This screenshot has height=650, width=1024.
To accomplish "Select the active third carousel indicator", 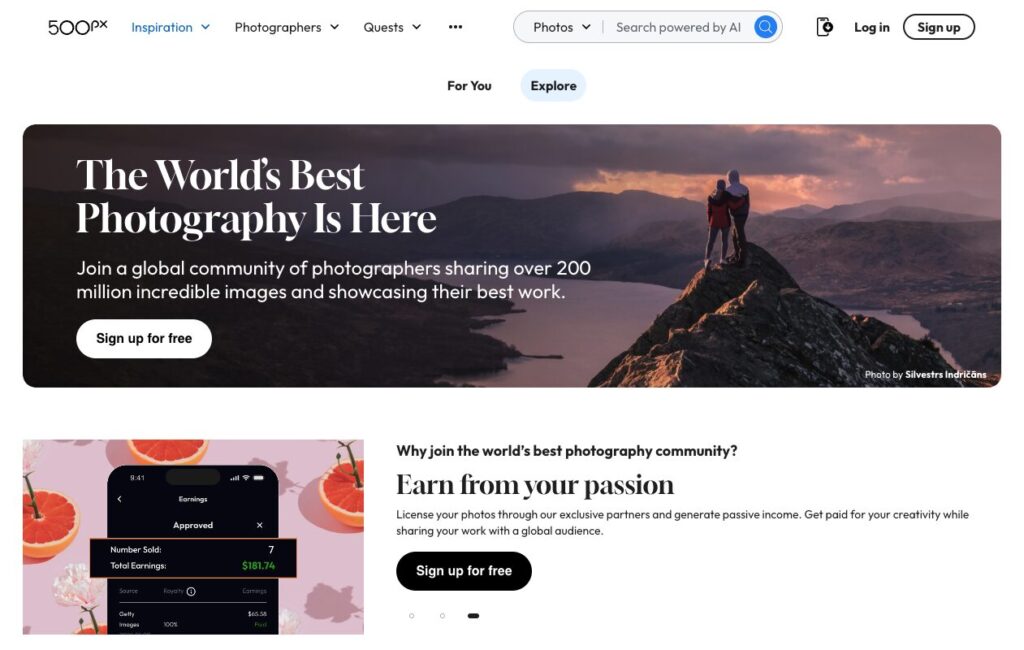I will coord(473,615).
